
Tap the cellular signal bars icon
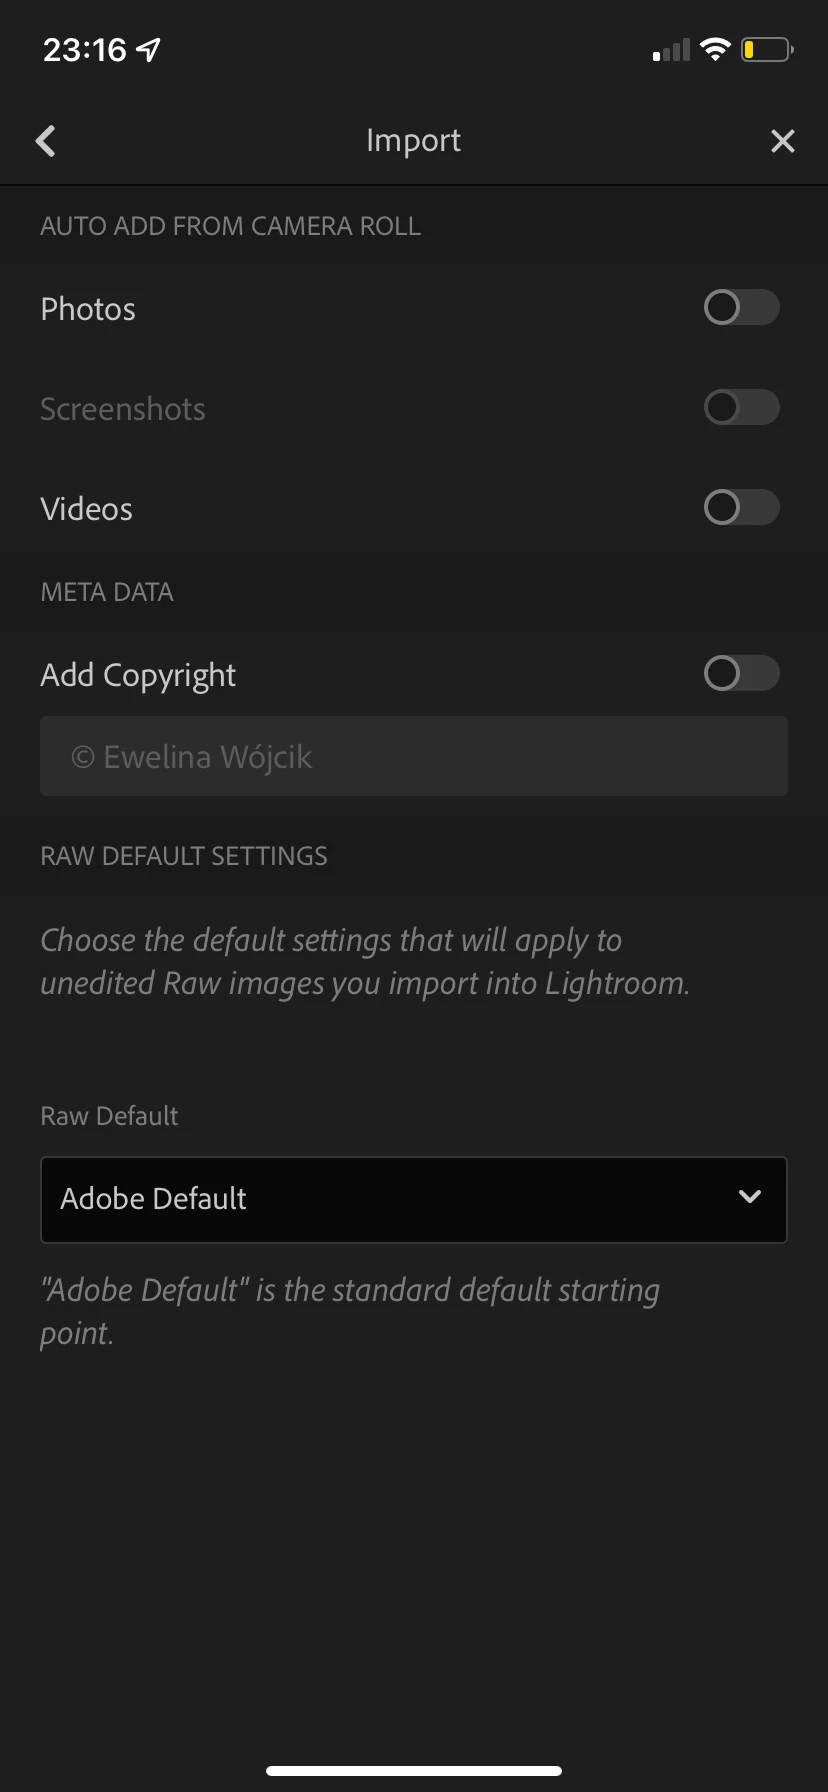click(x=671, y=50)
